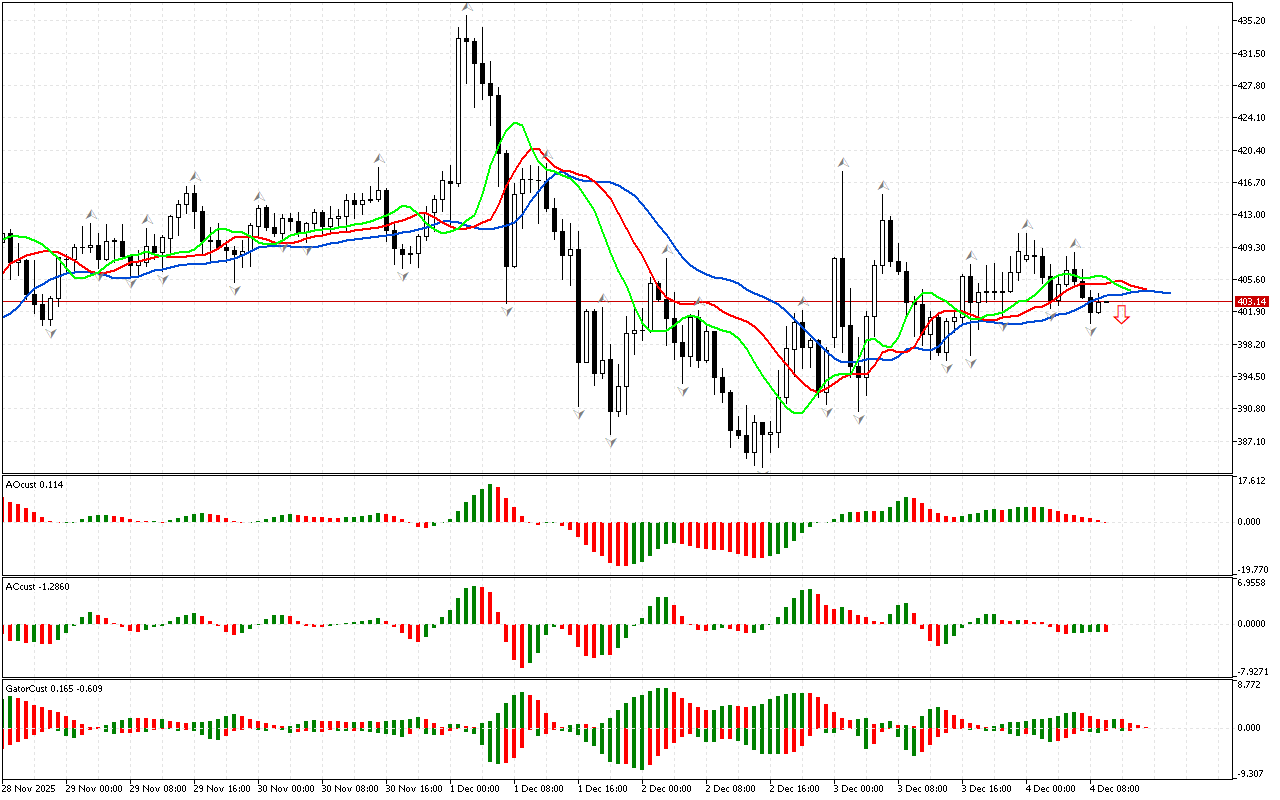The width and height of the screenshot is (1280, 800).
Task: Select the AOcust 0.114 indicator label
Action: [x=35, y=484]
